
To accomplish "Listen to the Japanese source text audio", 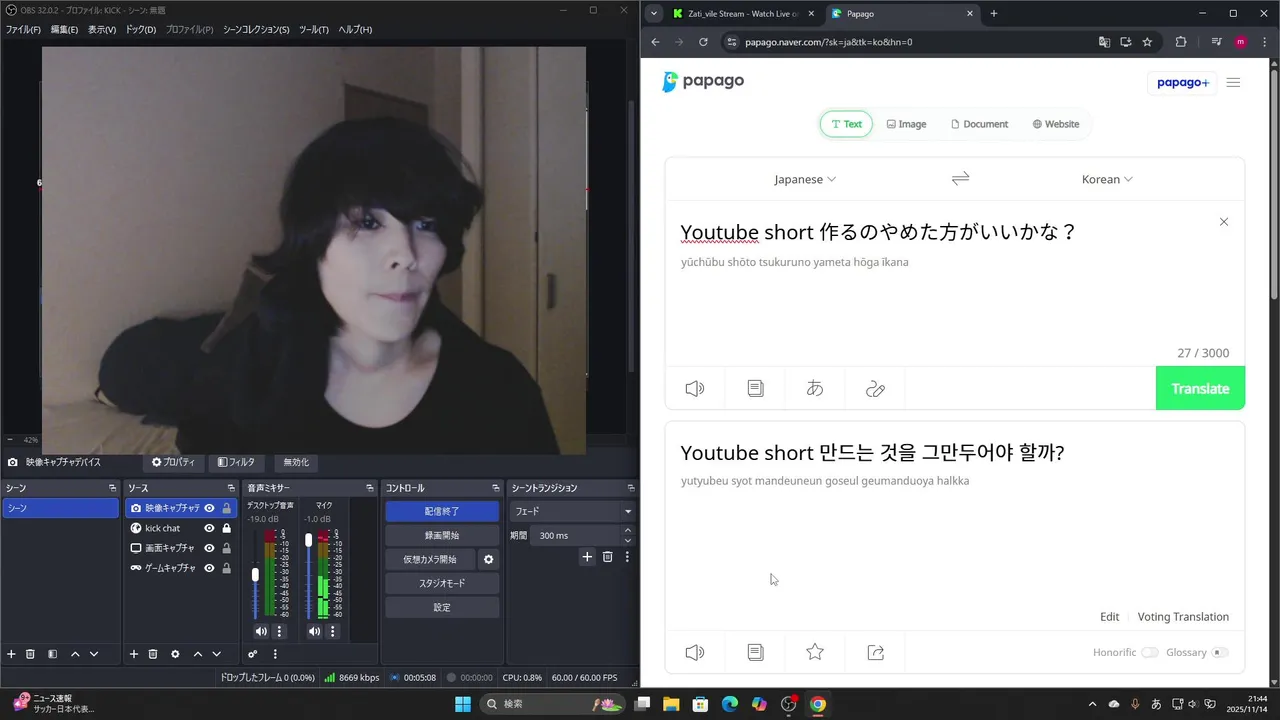I will (x=695, y=389).
